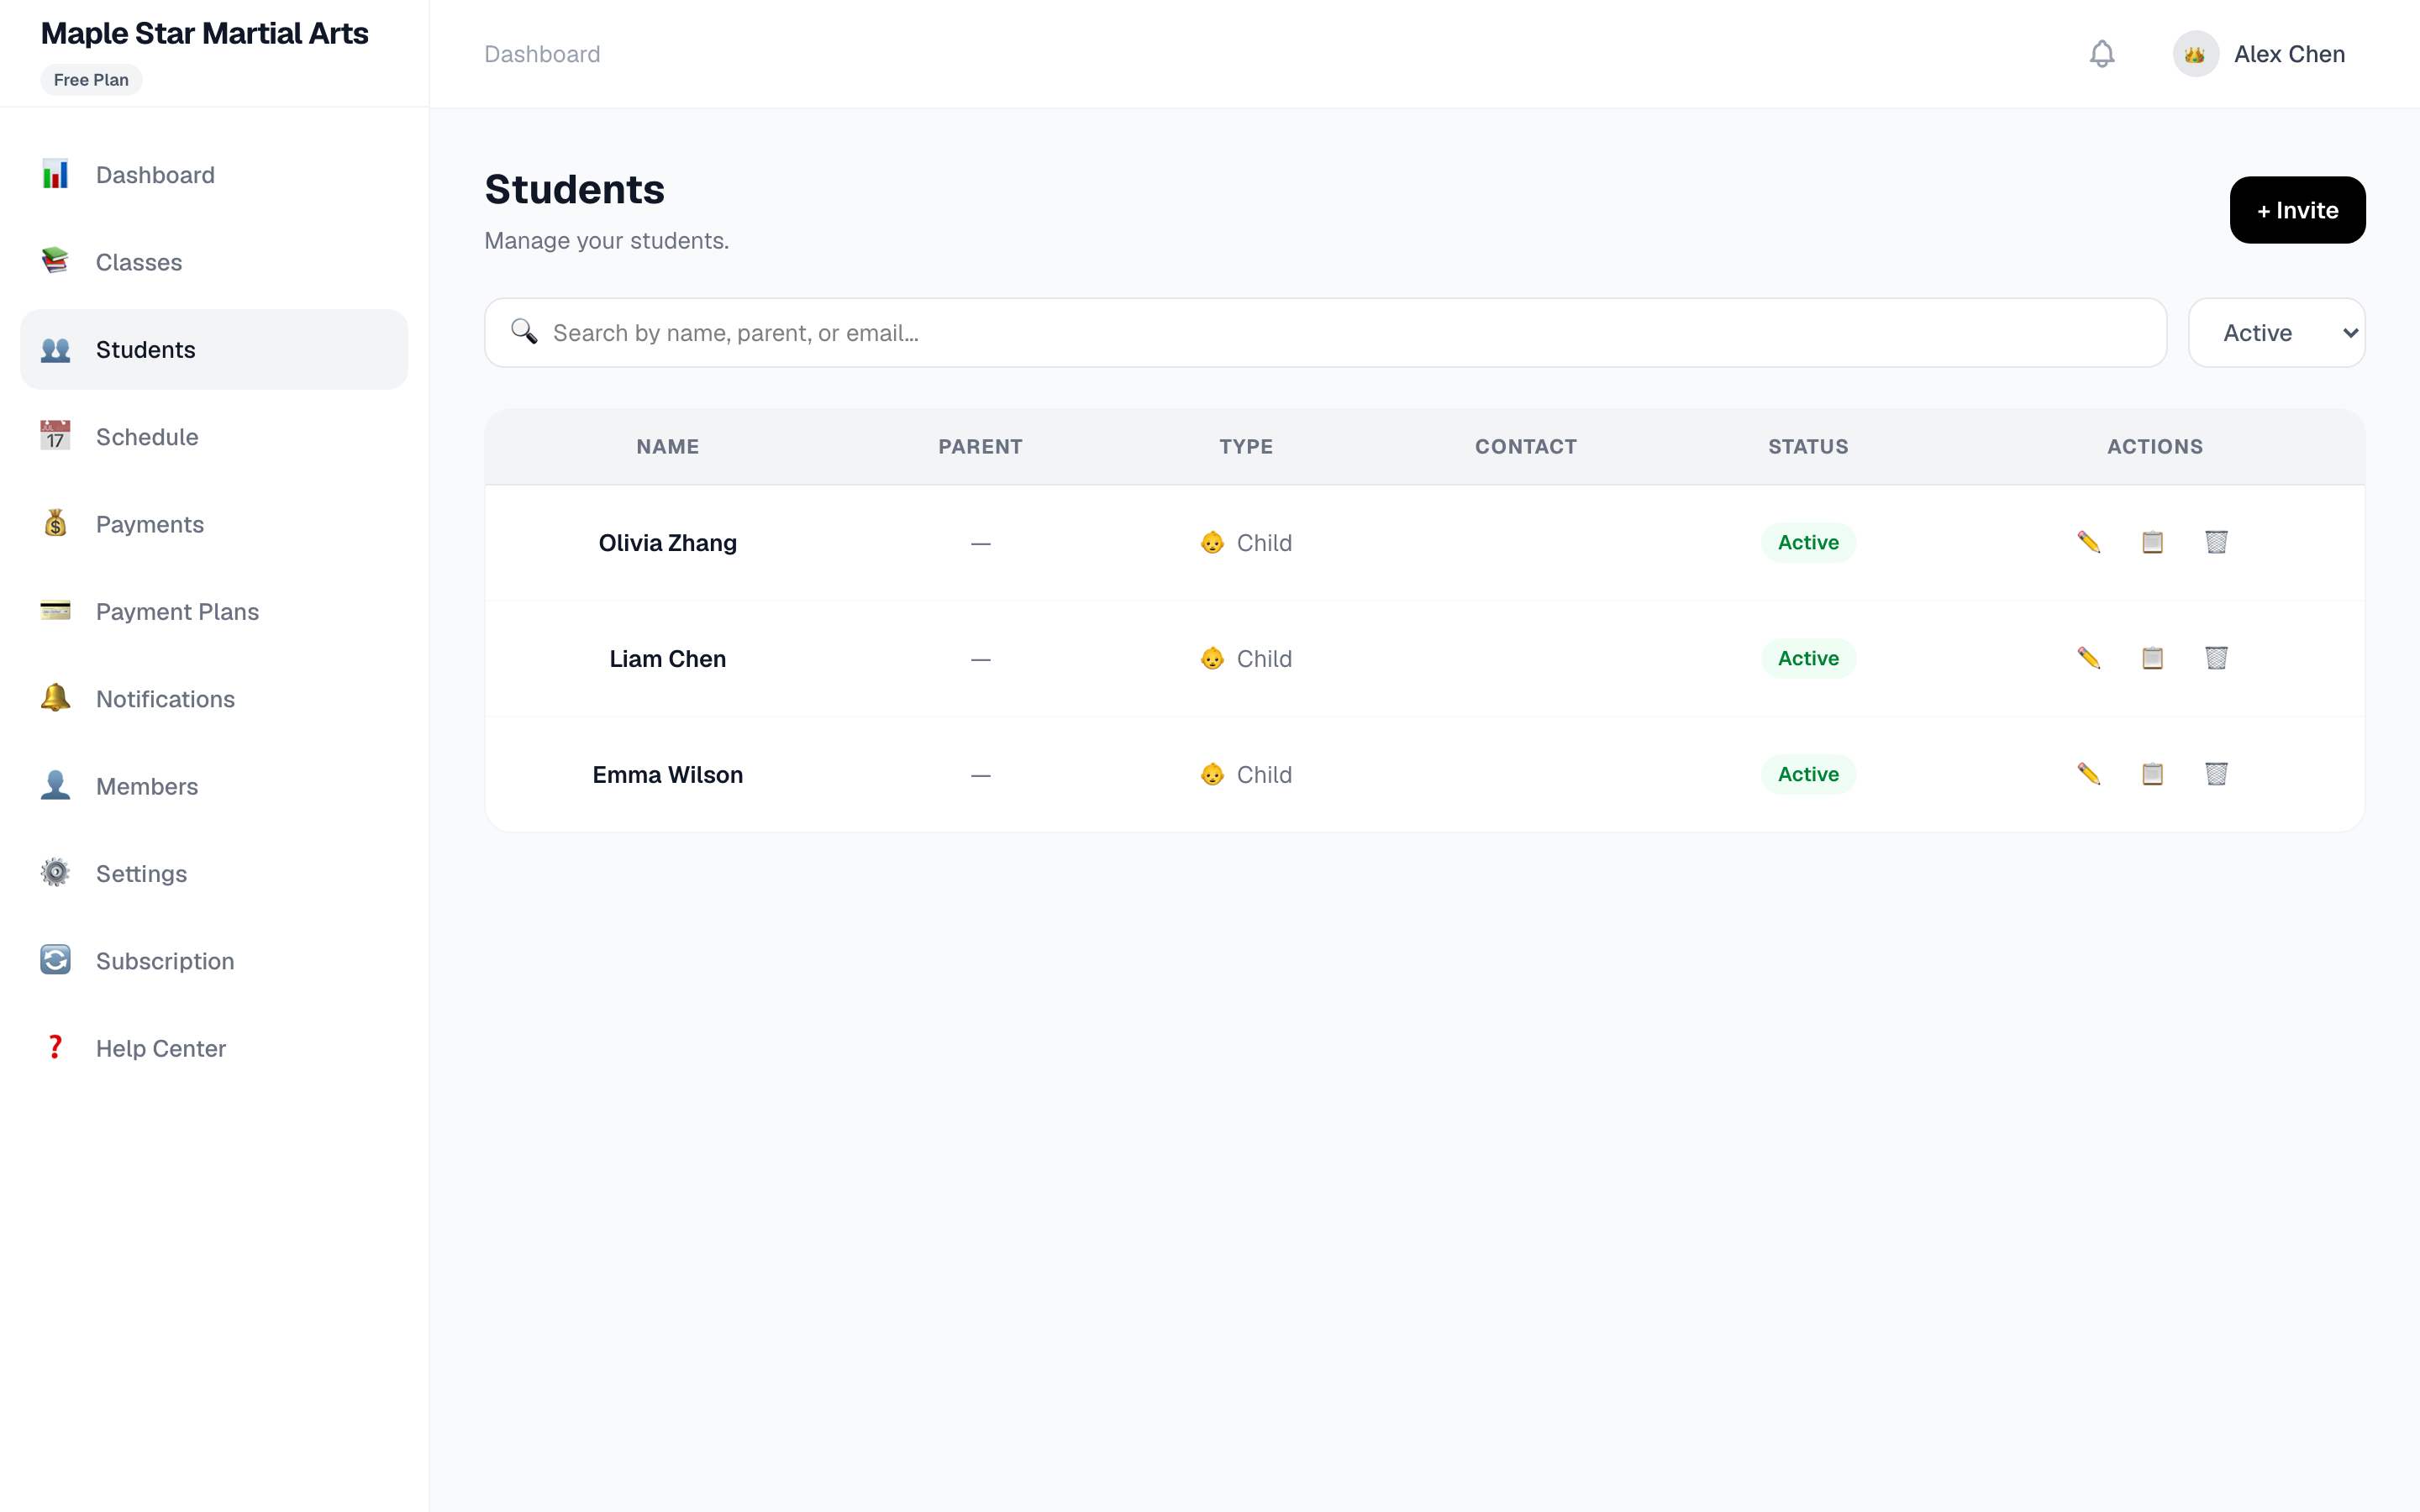Click the Settings gear icon

pyautogui.click(x=55, y=873)
